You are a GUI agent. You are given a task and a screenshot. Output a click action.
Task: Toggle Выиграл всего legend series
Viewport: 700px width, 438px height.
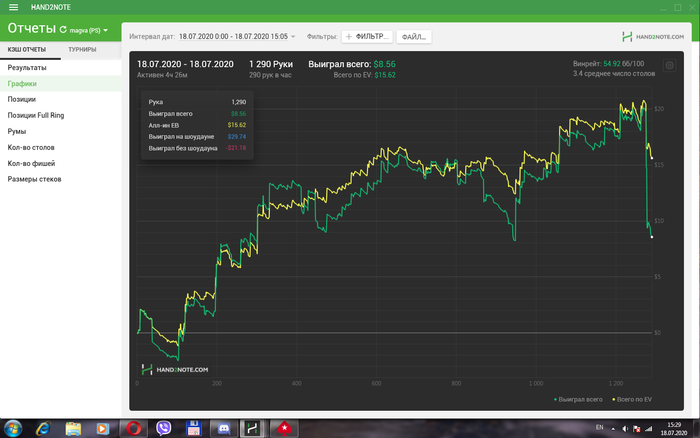pos(578,399)
